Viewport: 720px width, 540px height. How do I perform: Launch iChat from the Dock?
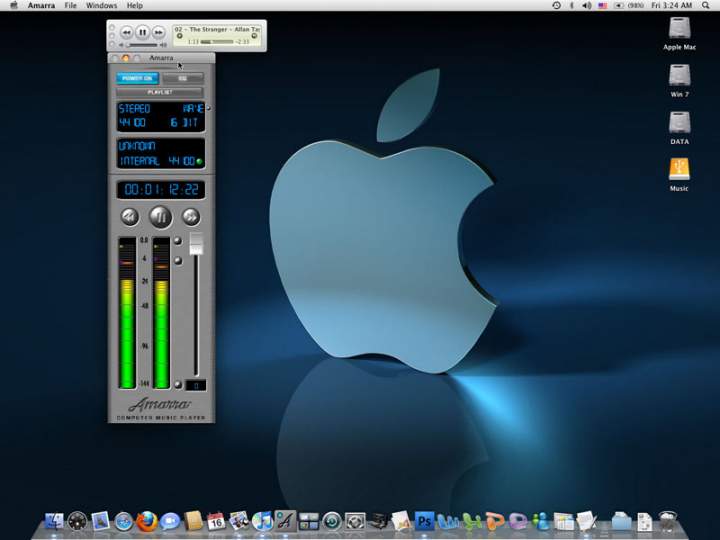[170, 522]
